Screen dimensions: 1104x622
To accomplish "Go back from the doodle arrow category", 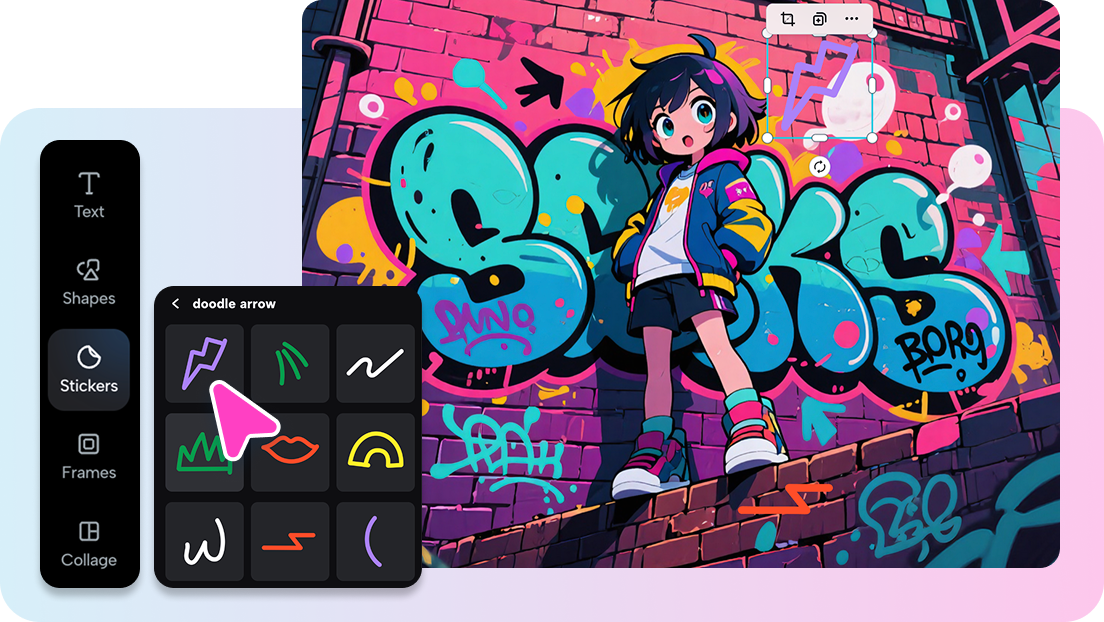I will (x=177, y=303).
